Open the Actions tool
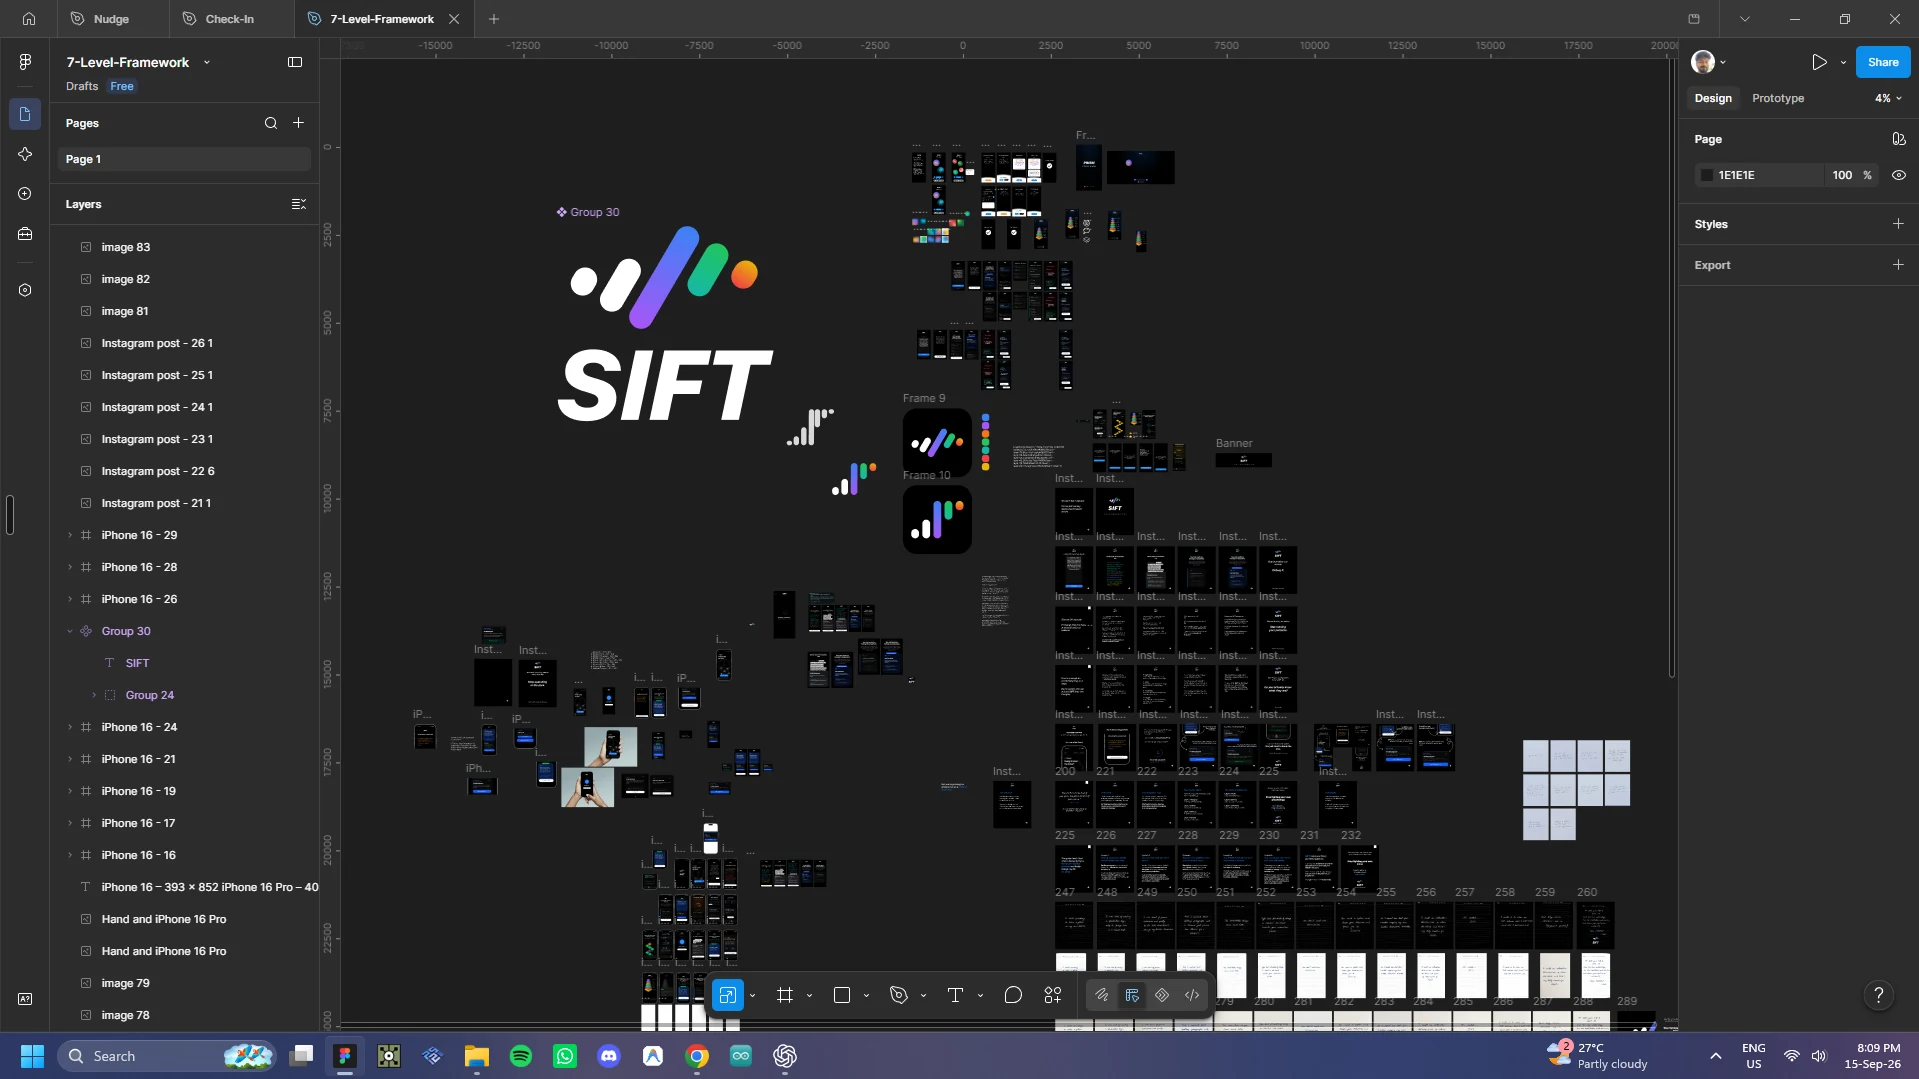The width and height of the screenshot is (1919, 1079). pos(1053,995)
